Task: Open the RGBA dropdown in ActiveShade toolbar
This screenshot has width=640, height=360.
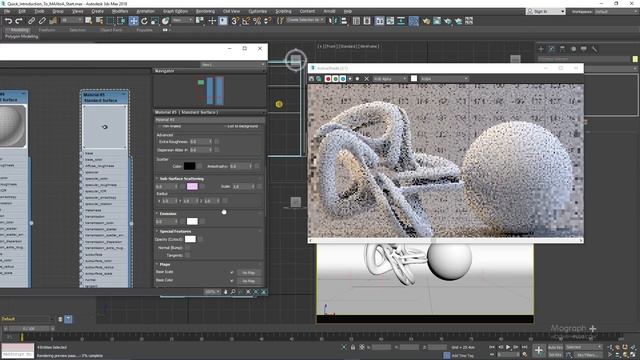Action: (444, 79)
